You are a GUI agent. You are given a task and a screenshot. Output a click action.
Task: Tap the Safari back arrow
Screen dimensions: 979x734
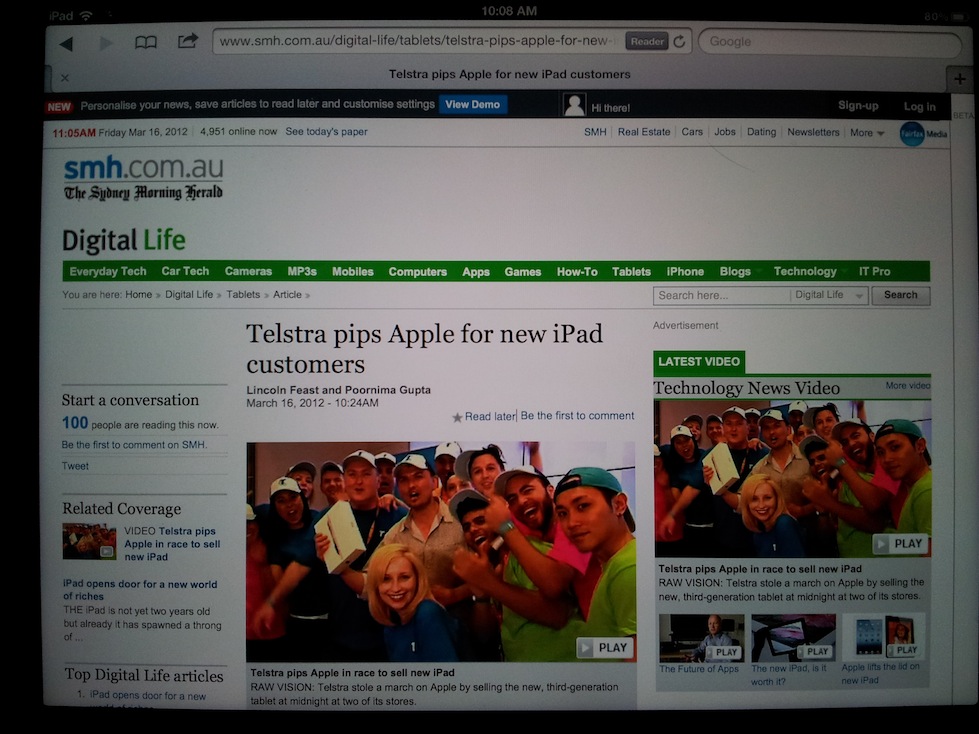66,43
